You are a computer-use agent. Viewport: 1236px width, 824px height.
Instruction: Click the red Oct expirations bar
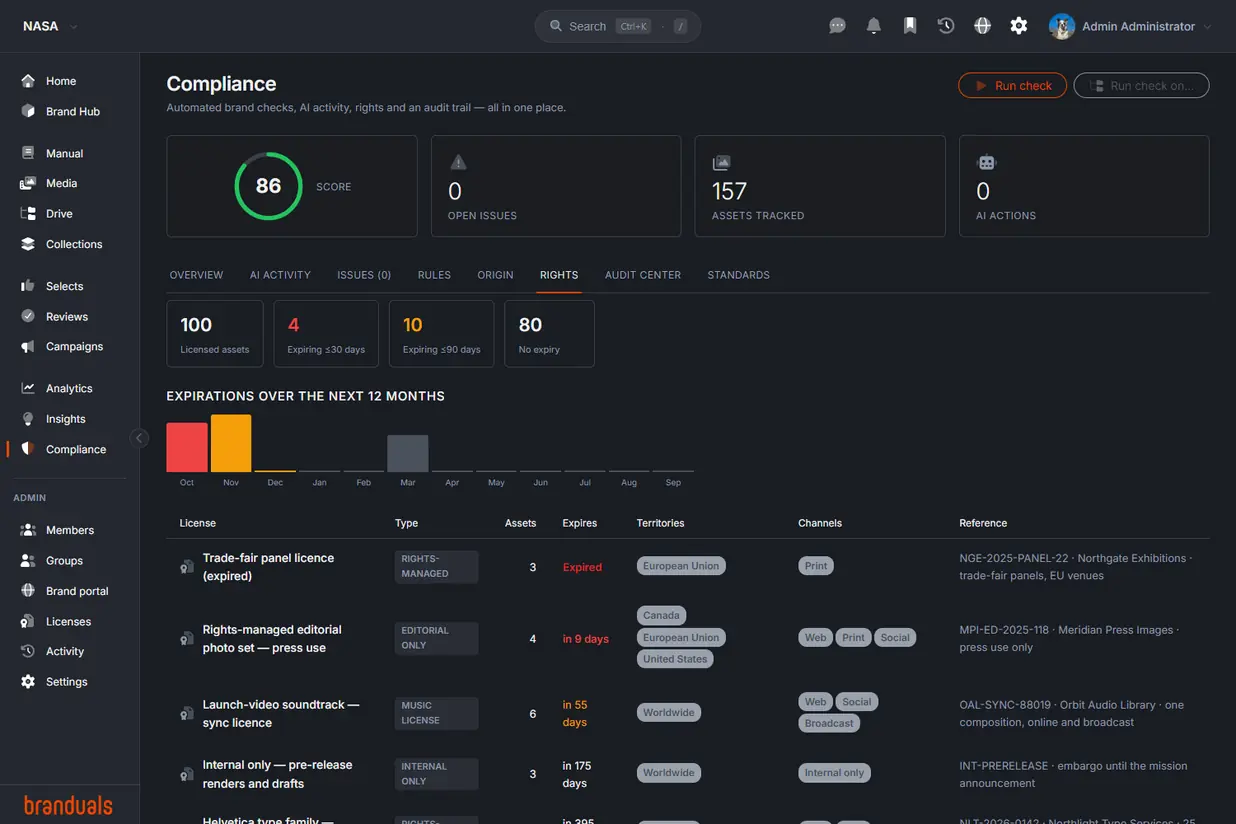(187, 447)
